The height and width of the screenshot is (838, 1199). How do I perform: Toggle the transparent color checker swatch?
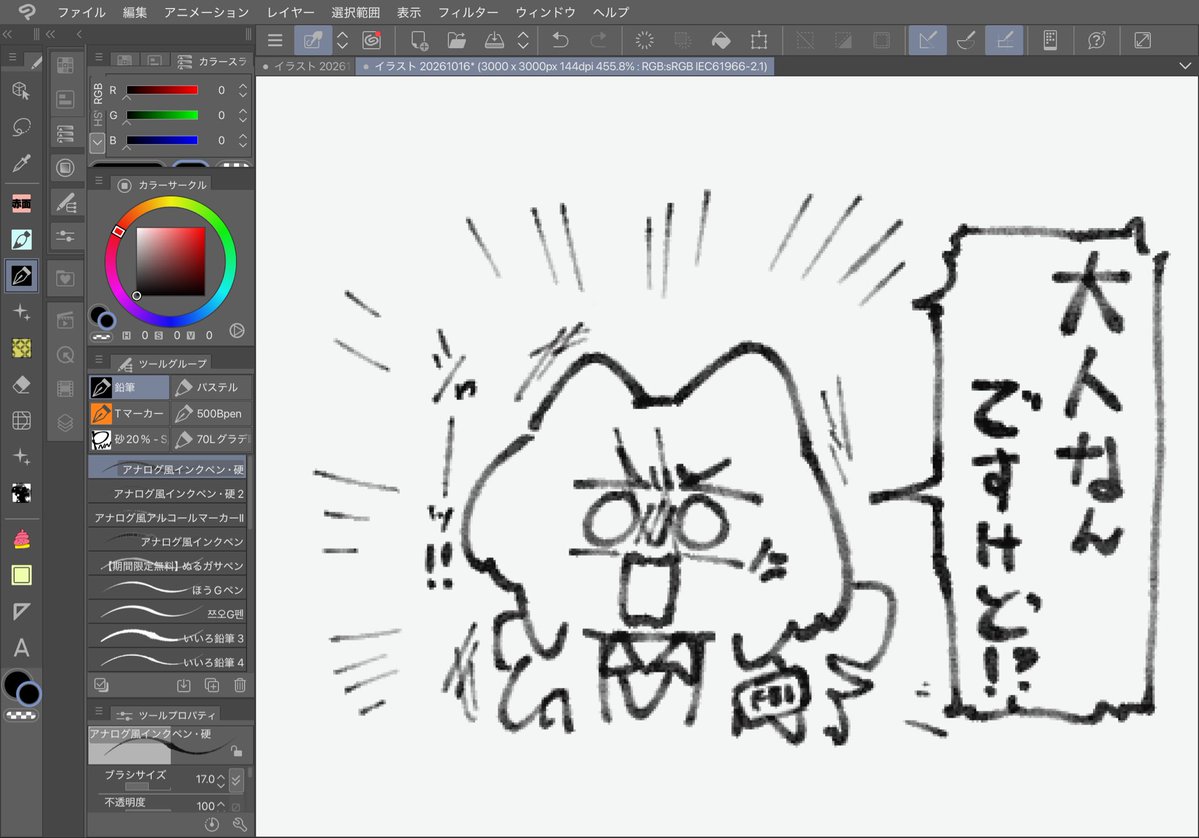coord(21,716)
